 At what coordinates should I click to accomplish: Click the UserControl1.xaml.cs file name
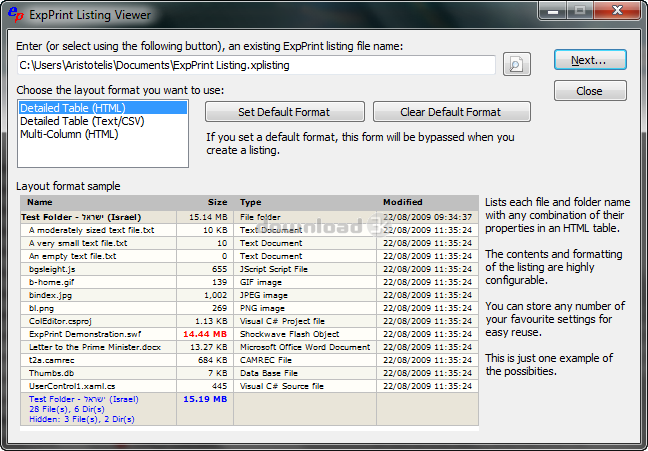pos(72,386)
